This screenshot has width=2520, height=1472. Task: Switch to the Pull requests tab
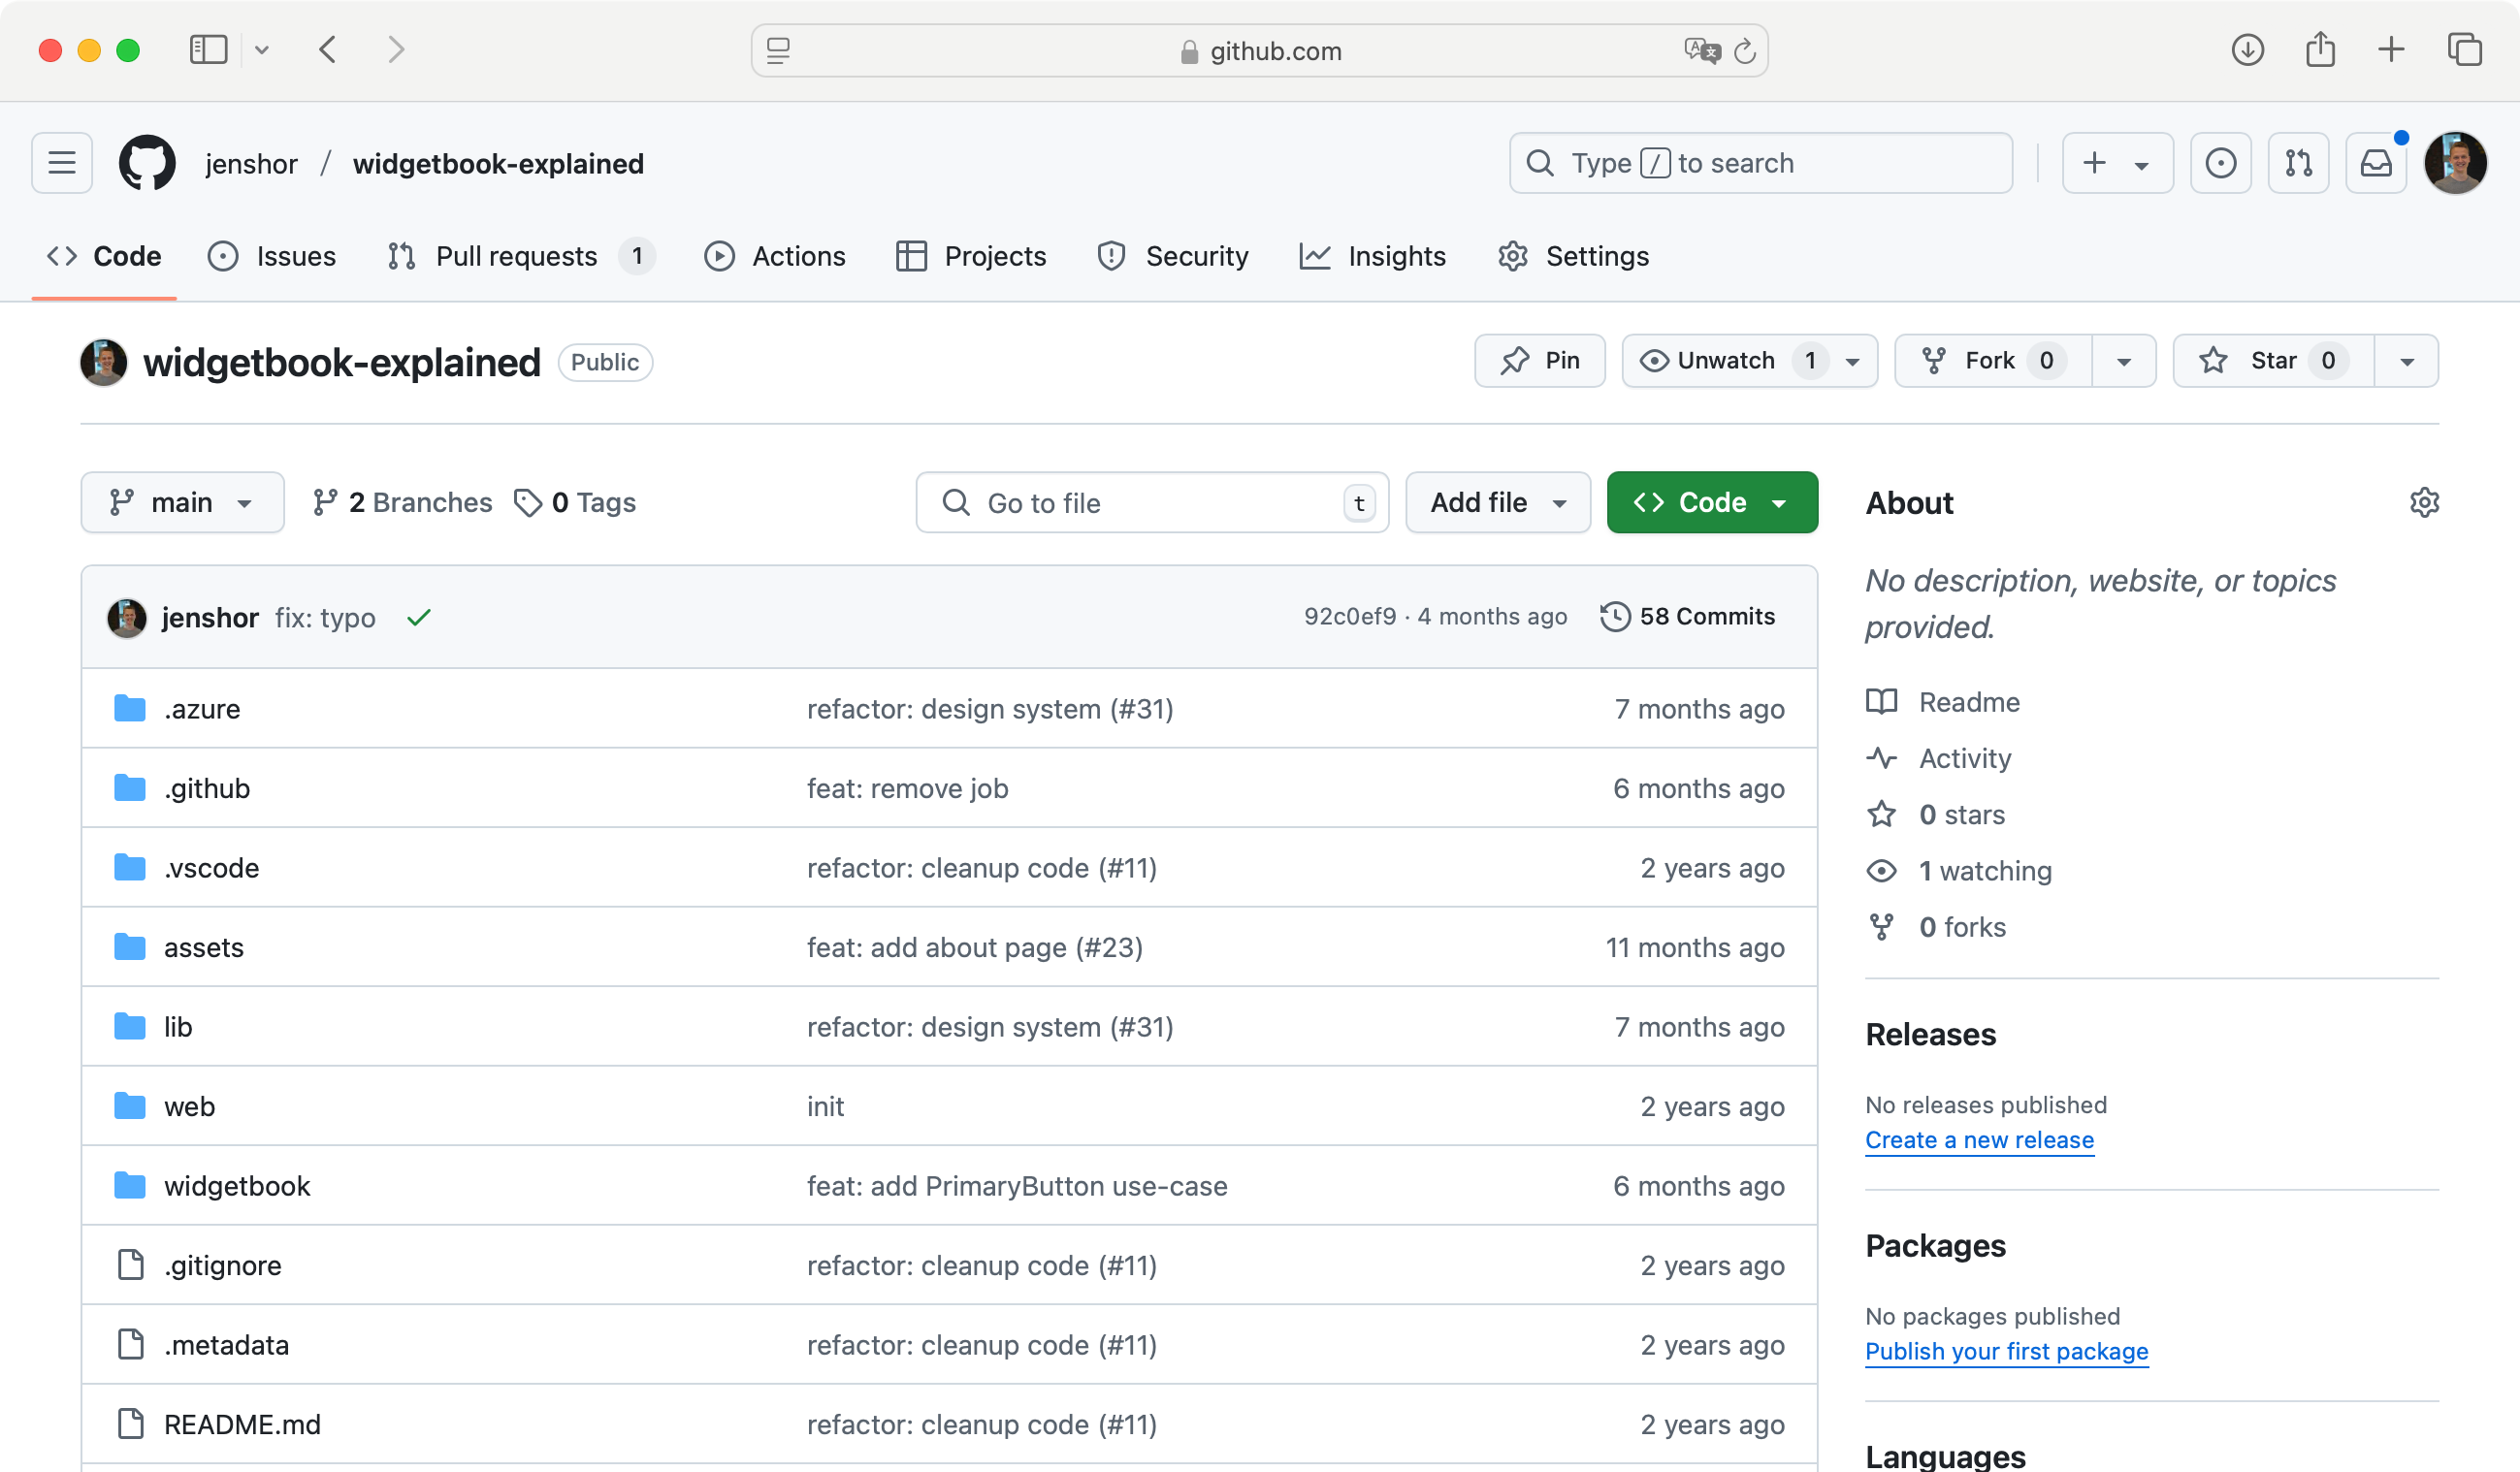(516, 257)
